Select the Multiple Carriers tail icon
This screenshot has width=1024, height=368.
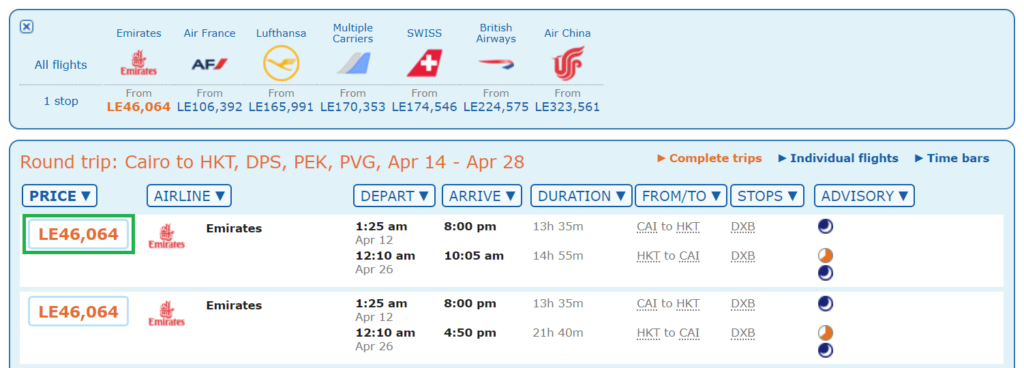click(353, 64)
